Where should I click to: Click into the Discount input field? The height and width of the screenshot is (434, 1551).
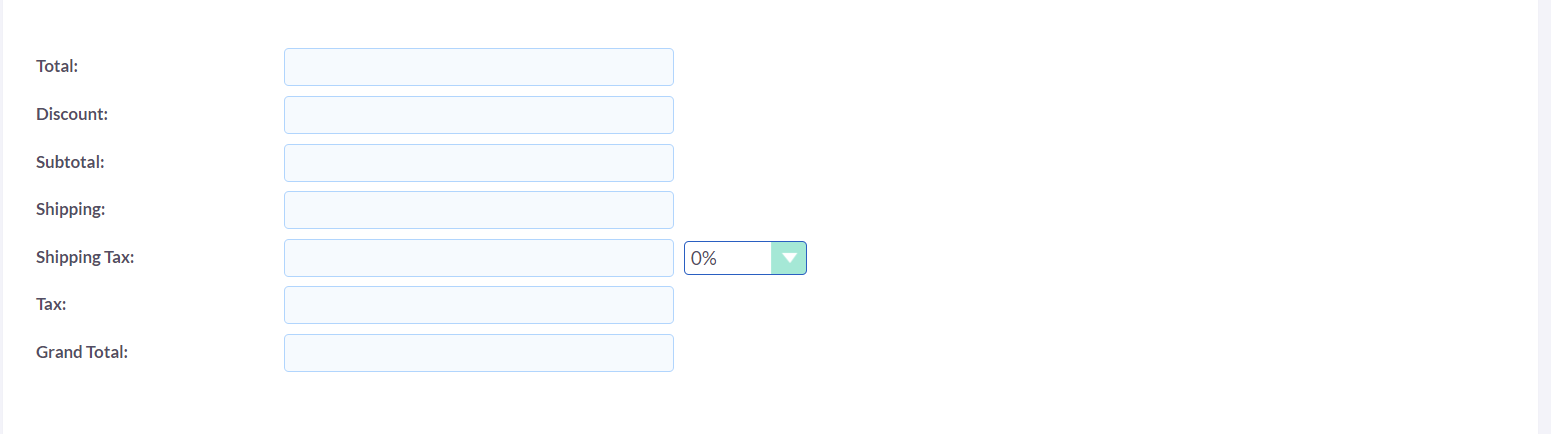click(x=478, y=115)
